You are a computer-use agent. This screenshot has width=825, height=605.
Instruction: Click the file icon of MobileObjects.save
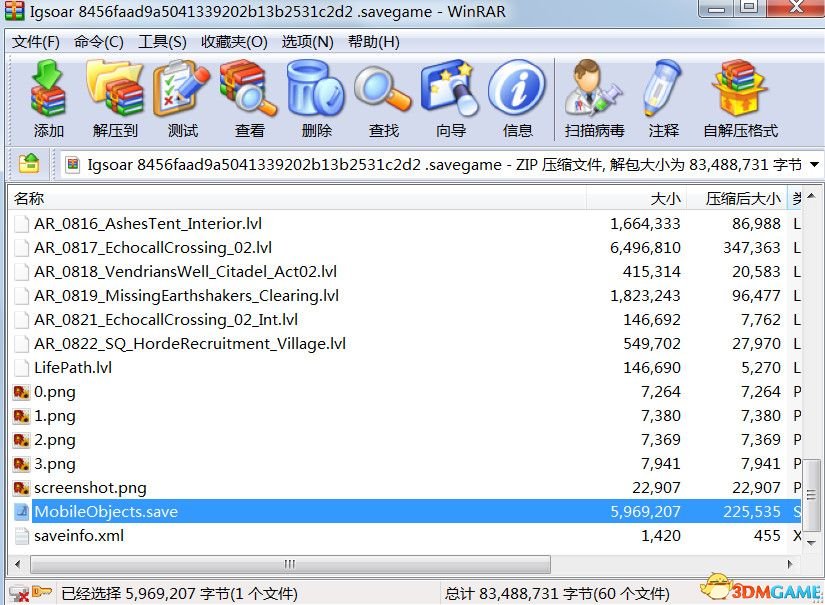pos(21,511)
